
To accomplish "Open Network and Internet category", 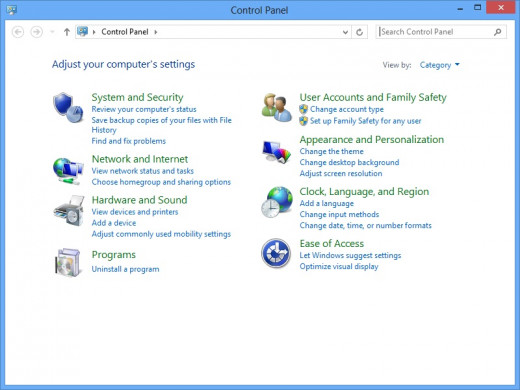I will point(140,159).
